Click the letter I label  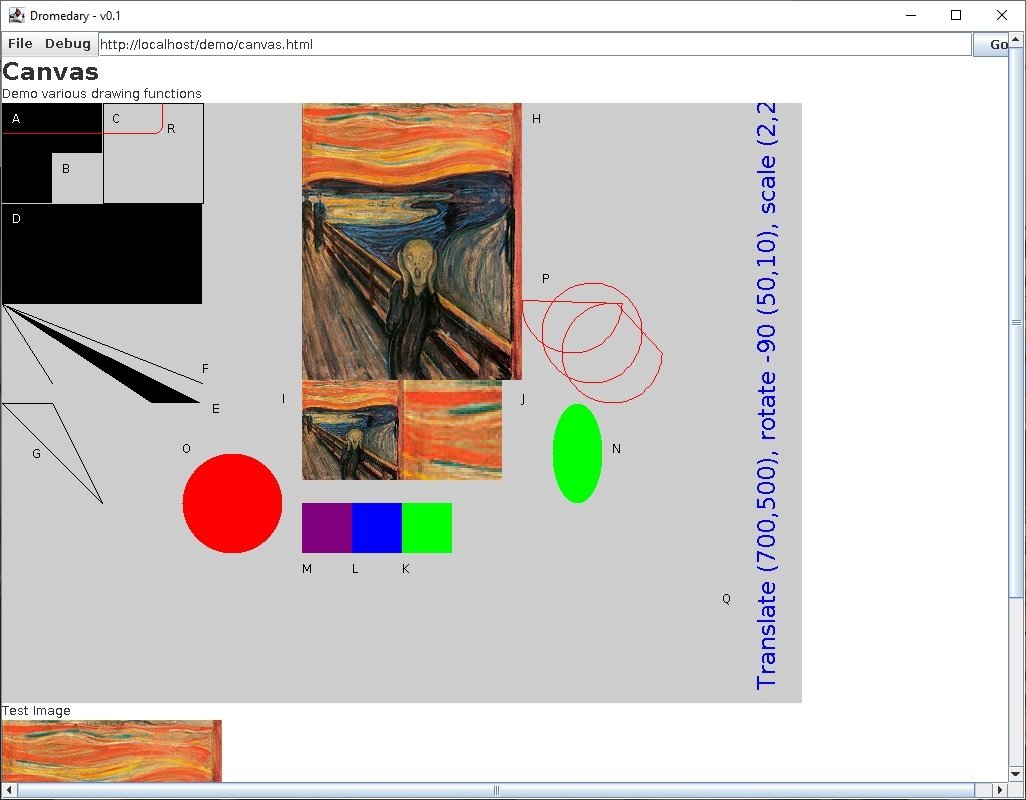(283, 398)
